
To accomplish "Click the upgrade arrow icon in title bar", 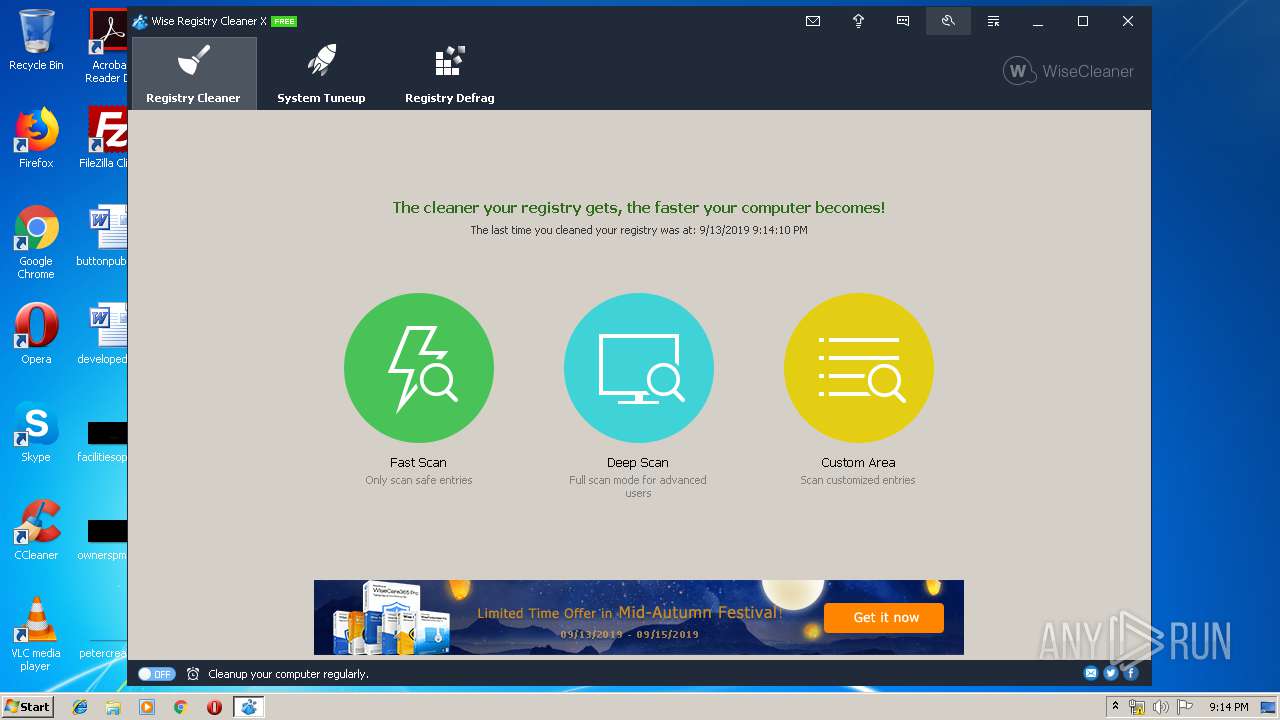I will click(858, 21).
